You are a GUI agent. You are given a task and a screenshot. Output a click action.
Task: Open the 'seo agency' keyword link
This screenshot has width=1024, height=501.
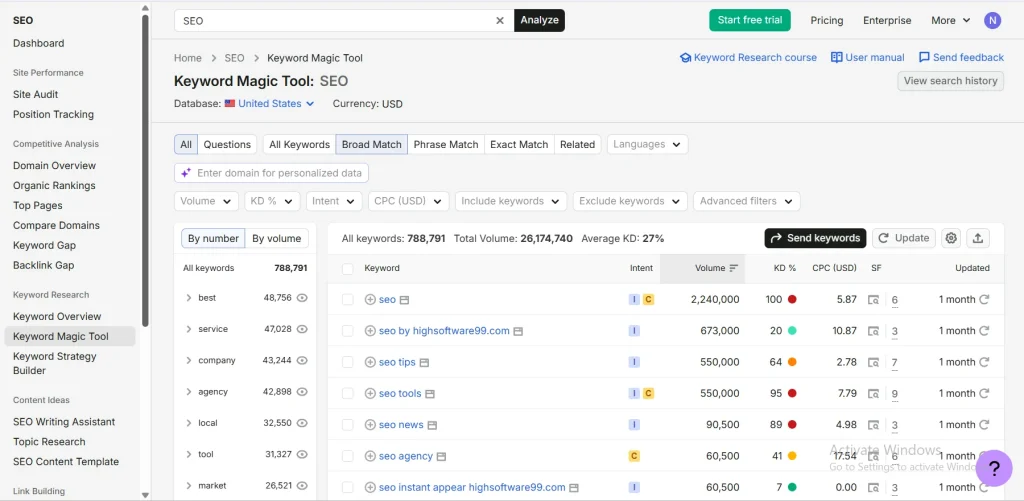pos(406,456)
